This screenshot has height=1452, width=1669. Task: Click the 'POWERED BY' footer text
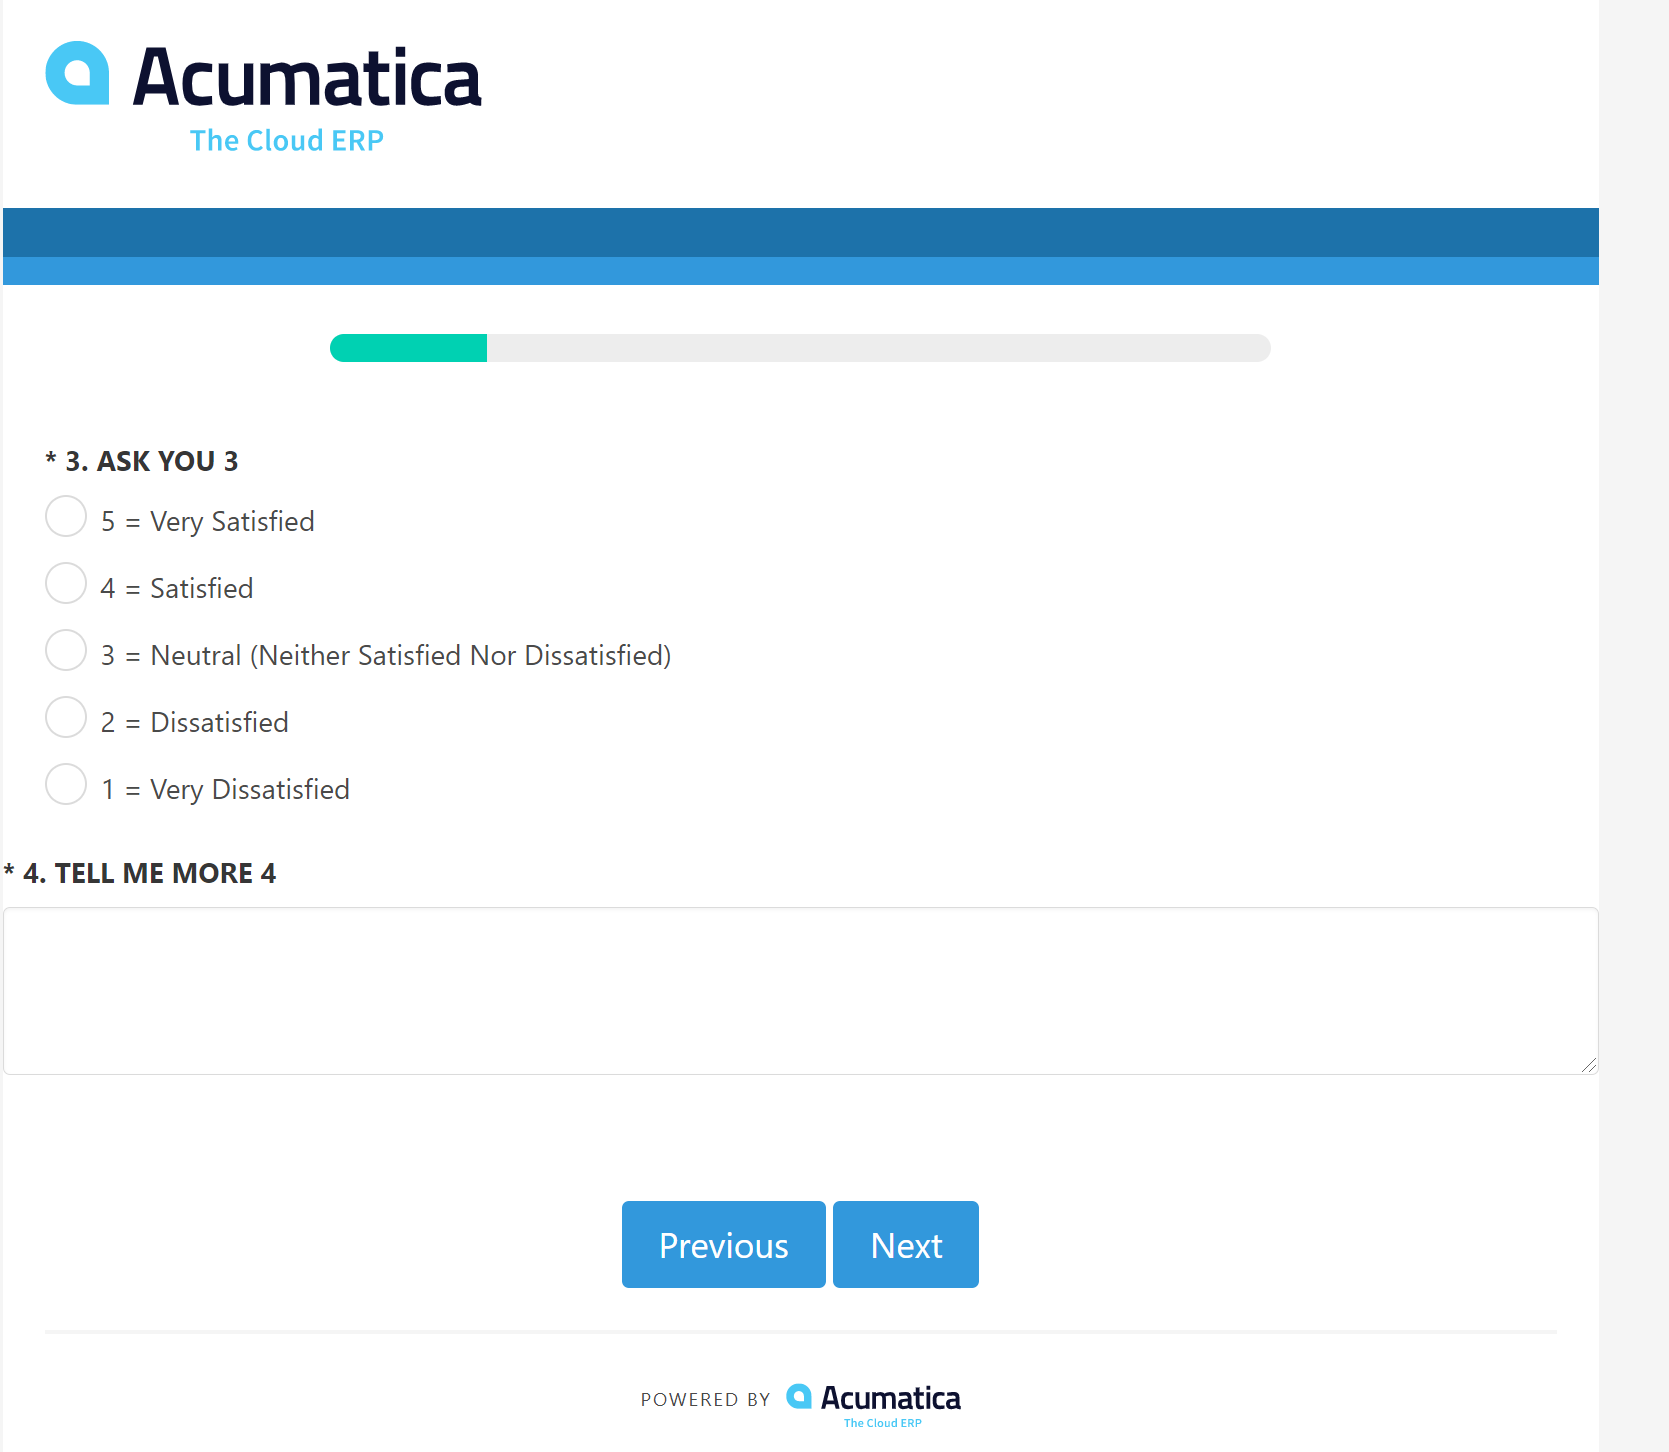tap(705, 1399)
